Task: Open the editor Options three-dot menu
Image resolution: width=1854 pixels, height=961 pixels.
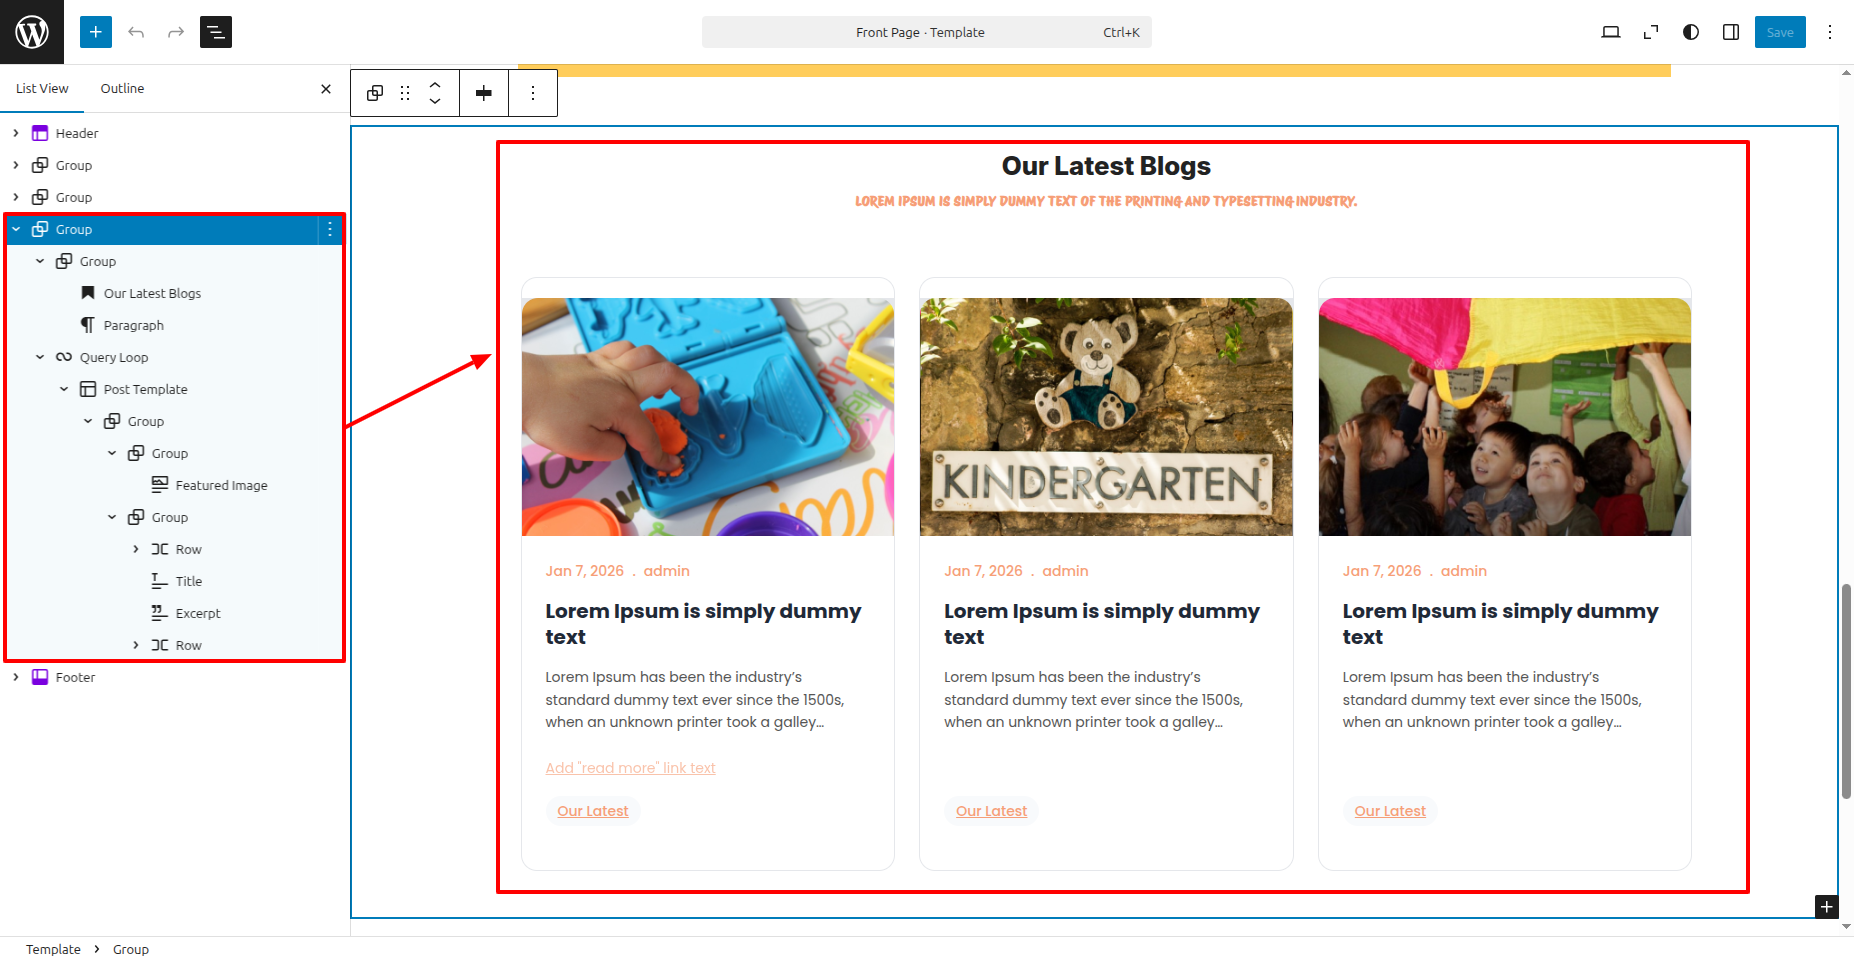Action: click(x=1830, y=32)
